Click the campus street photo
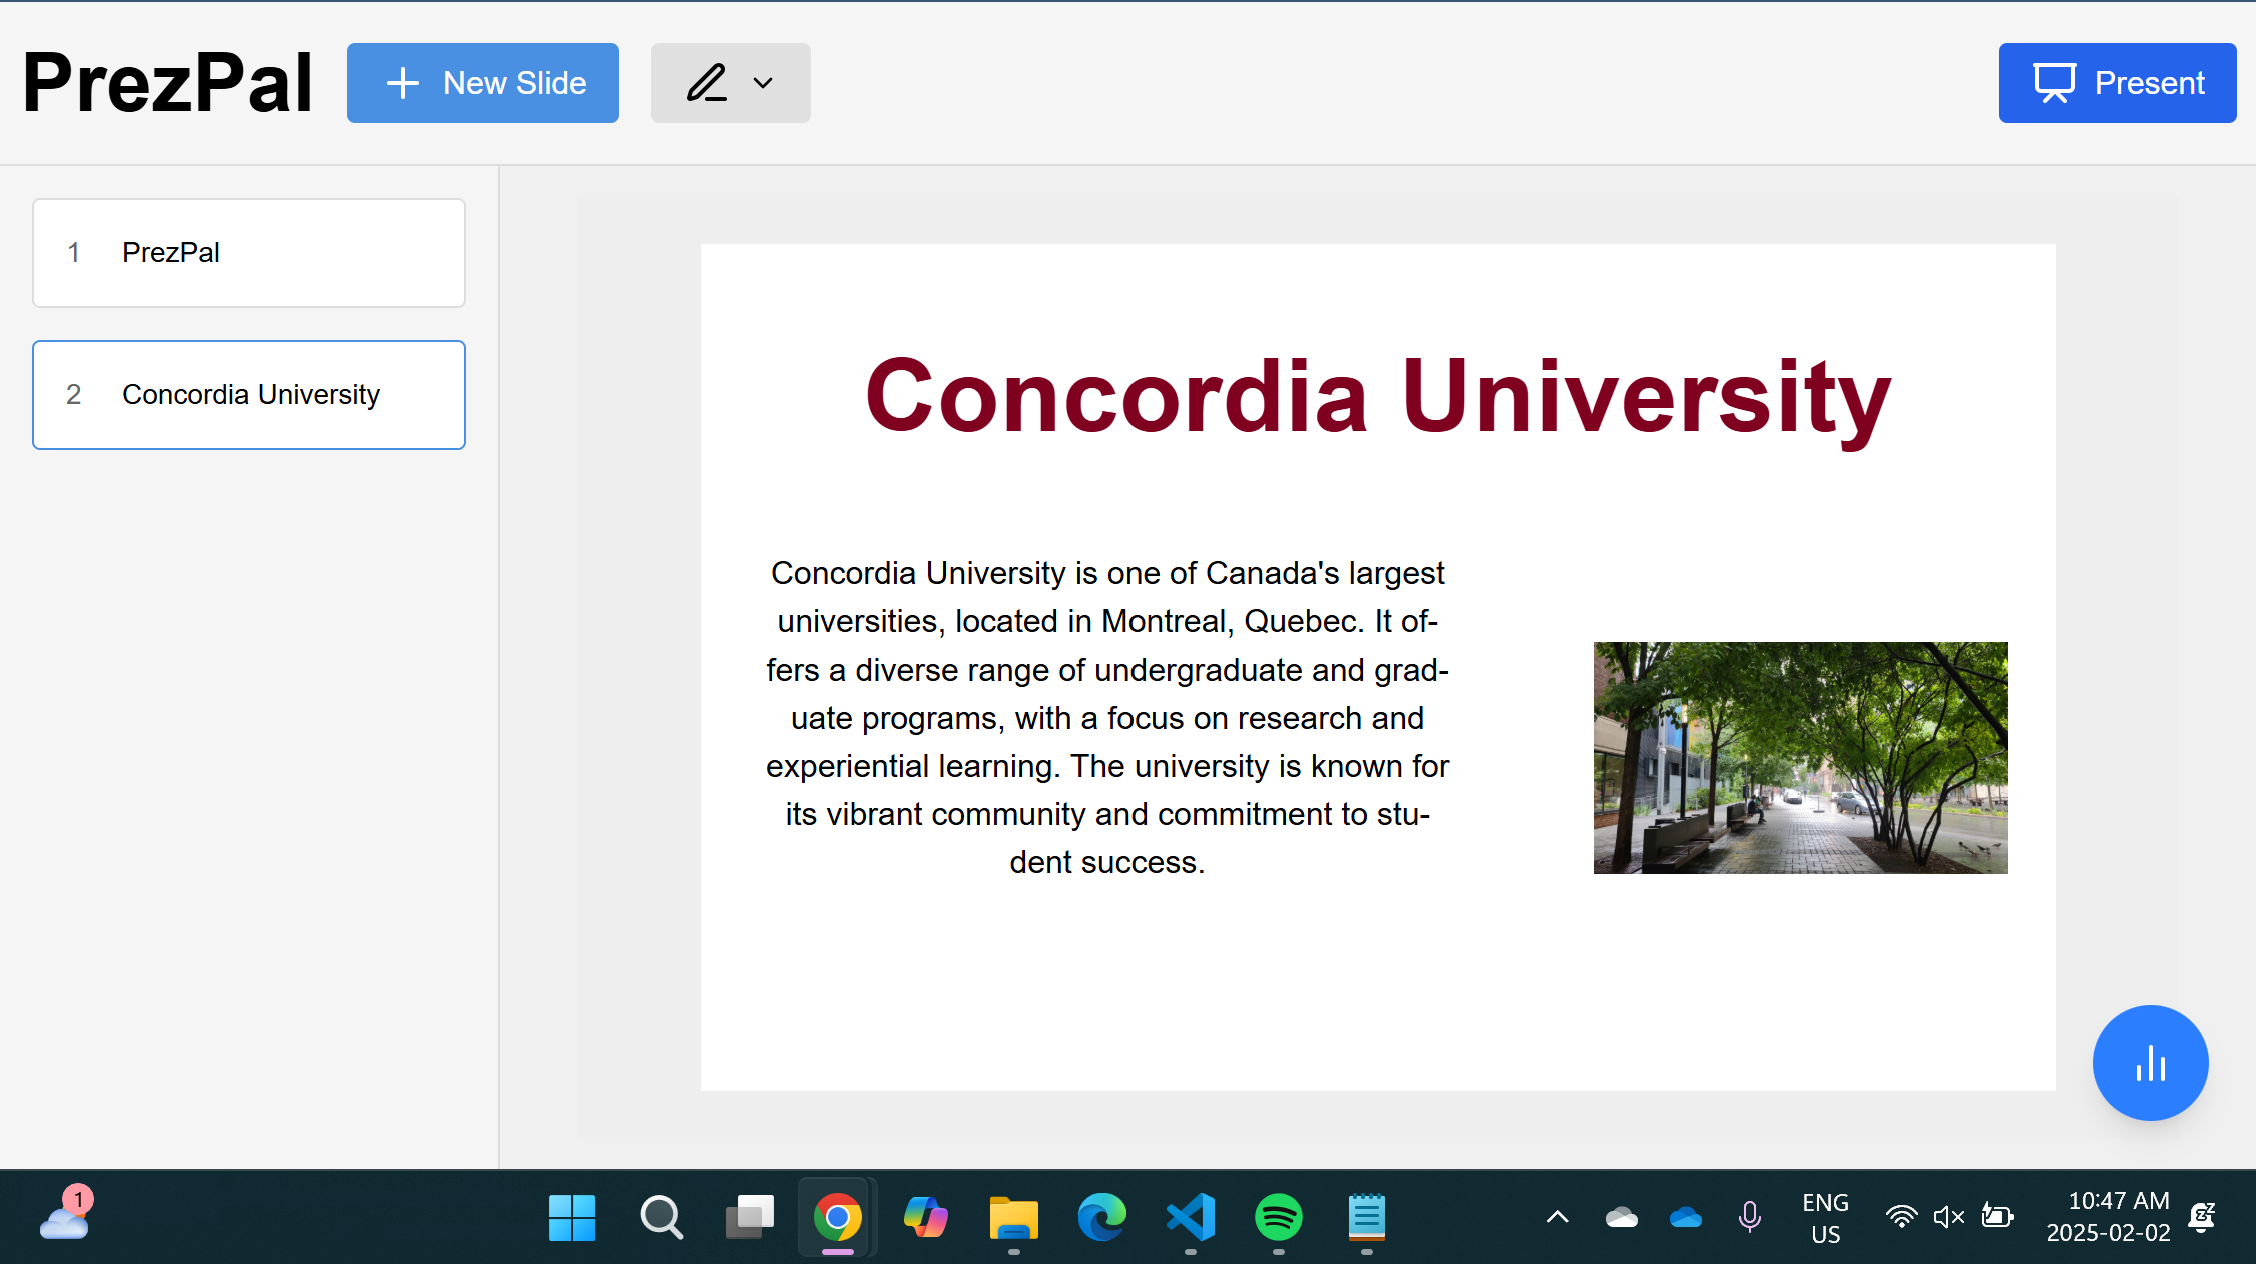This screenshot has width=2256, height=1264. (1800, 757)
